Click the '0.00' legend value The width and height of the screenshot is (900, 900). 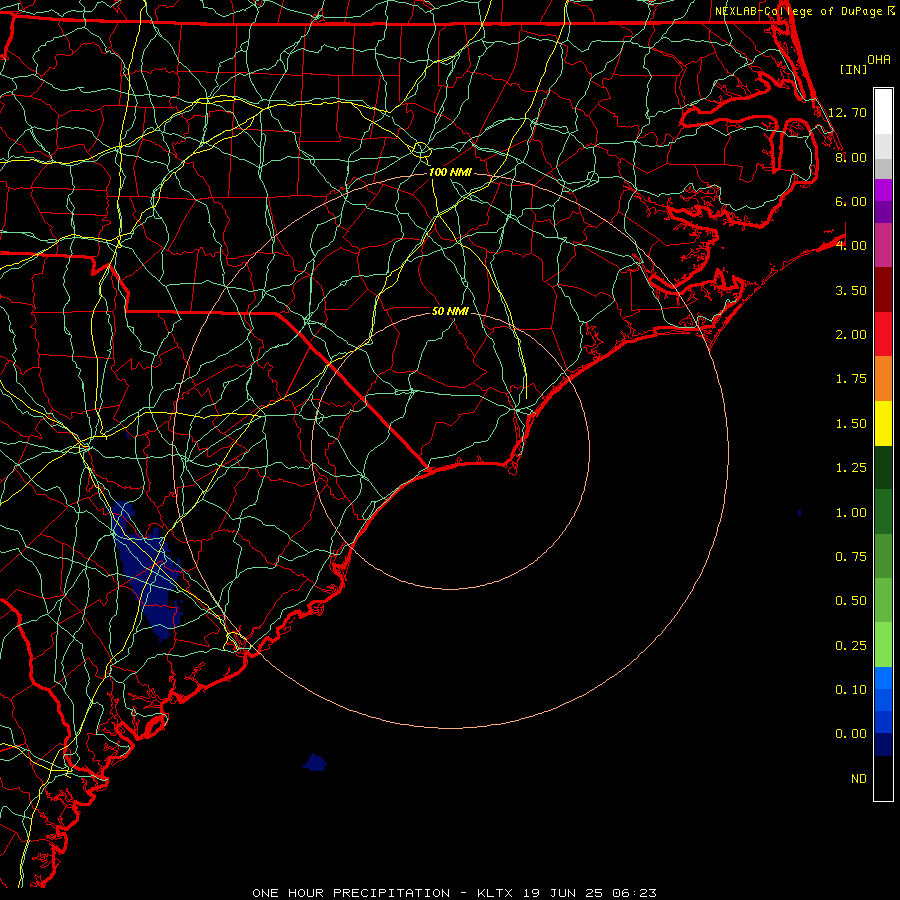coord(851,734)
